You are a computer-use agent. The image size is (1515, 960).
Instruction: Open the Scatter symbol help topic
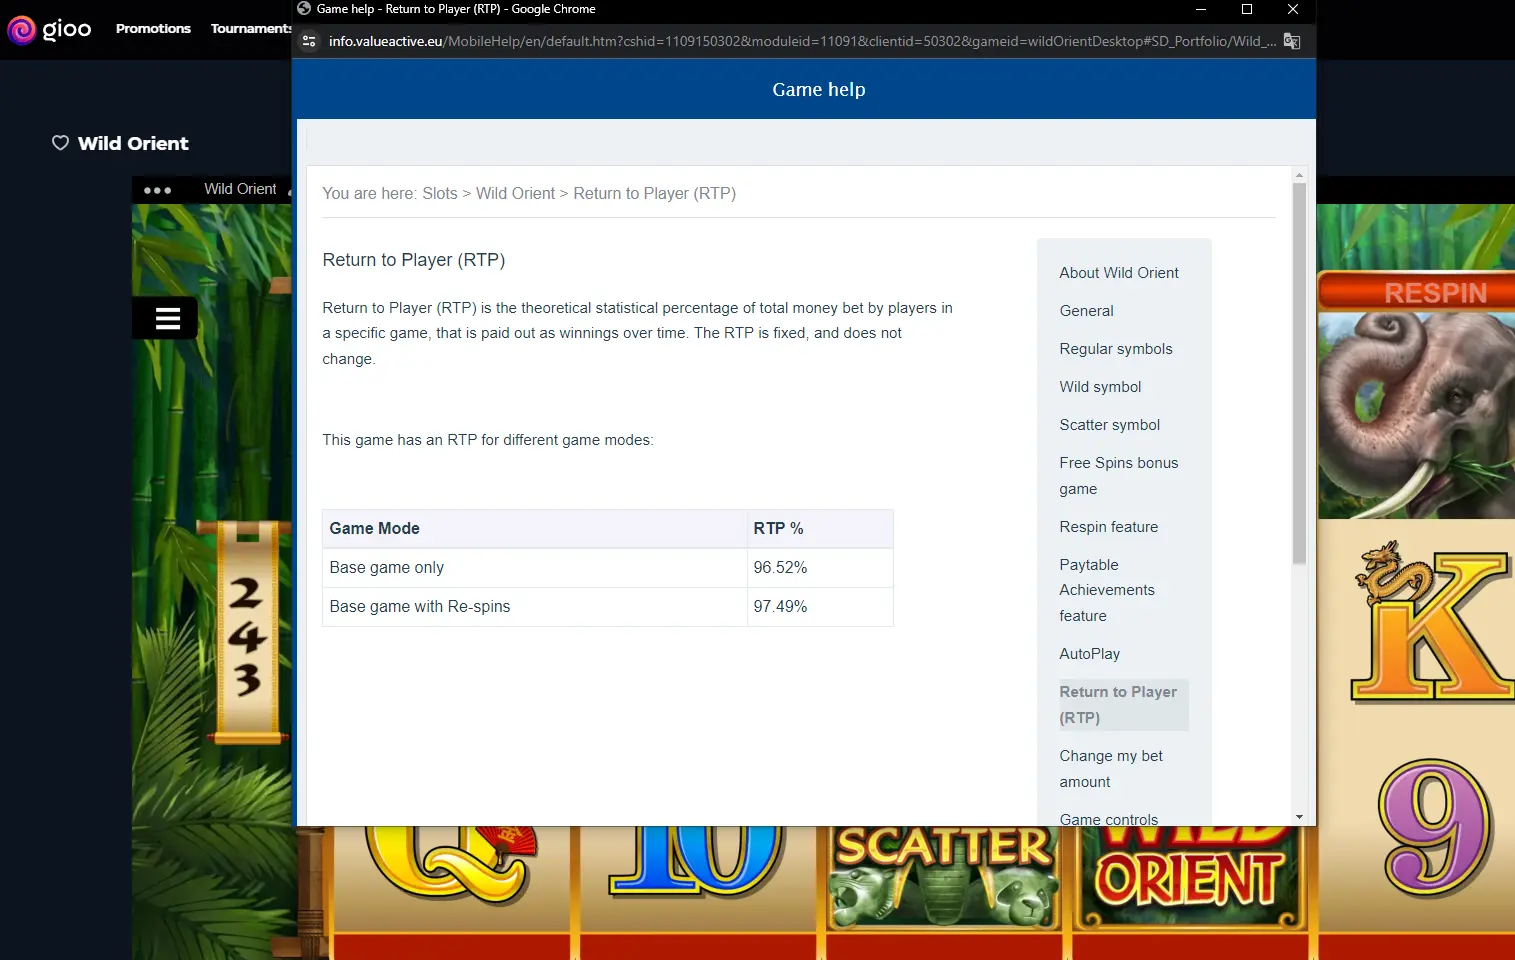click(1110, 425)
